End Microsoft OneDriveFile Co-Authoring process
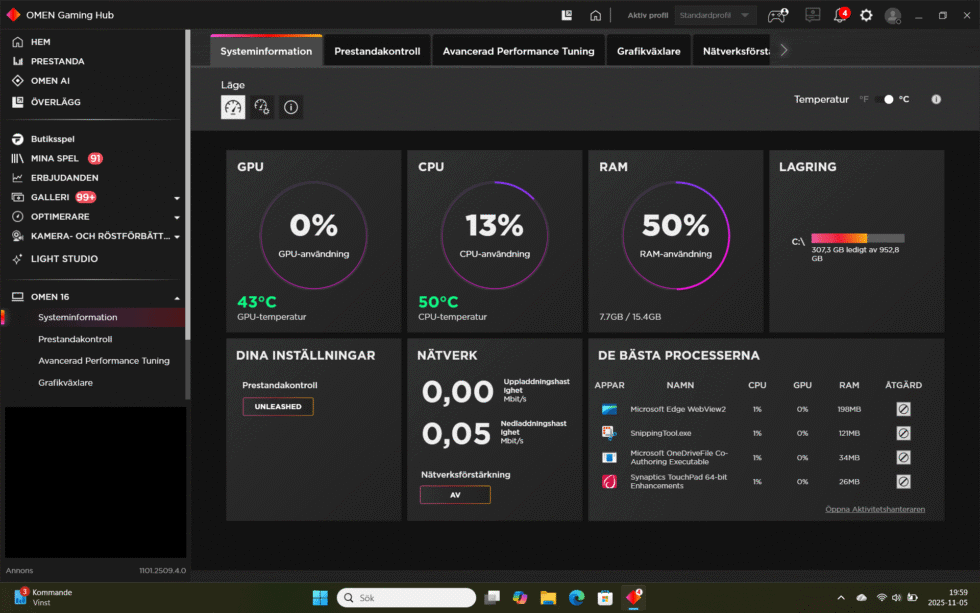The height and width of the screenshot is (613, 980). [x=903, y=457]
